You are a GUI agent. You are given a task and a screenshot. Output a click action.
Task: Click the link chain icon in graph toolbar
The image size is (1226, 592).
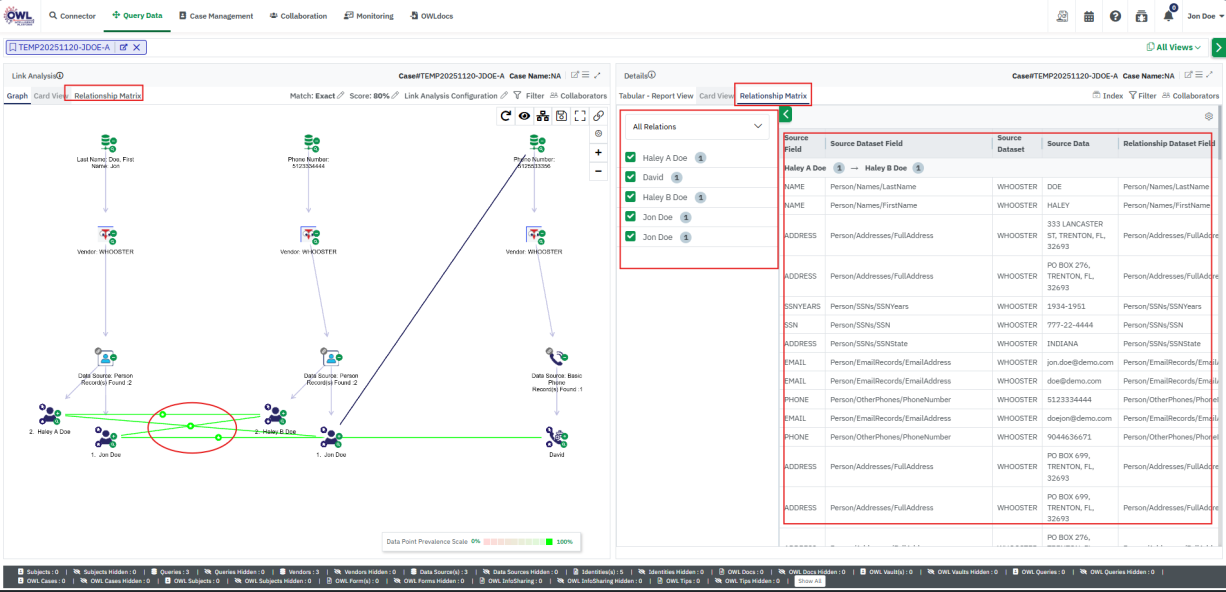[x=598, y=116]
